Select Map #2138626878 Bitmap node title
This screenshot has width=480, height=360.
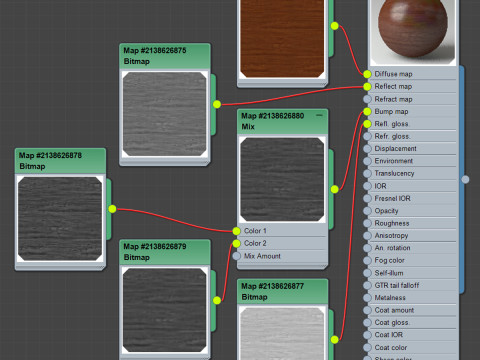click(60, 161)
